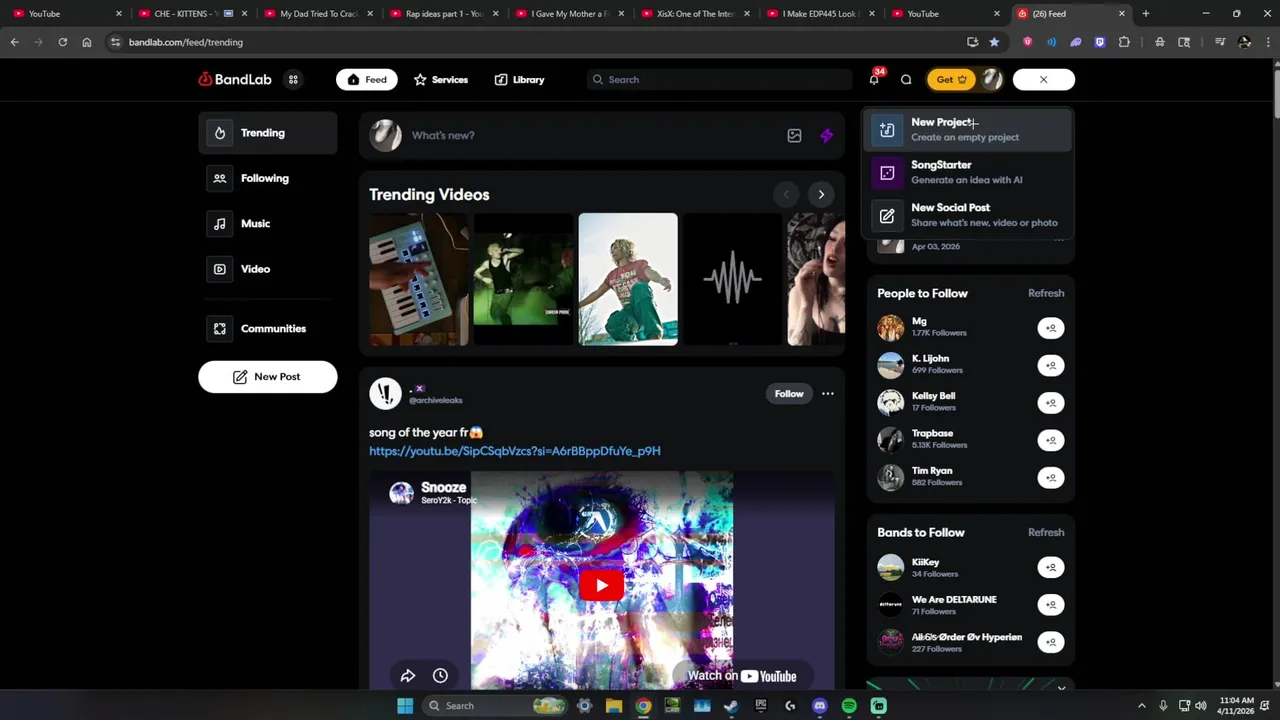Screen dimensions: 1280x720
Task: Open the chat messages icon
Action: click(906, 80)
